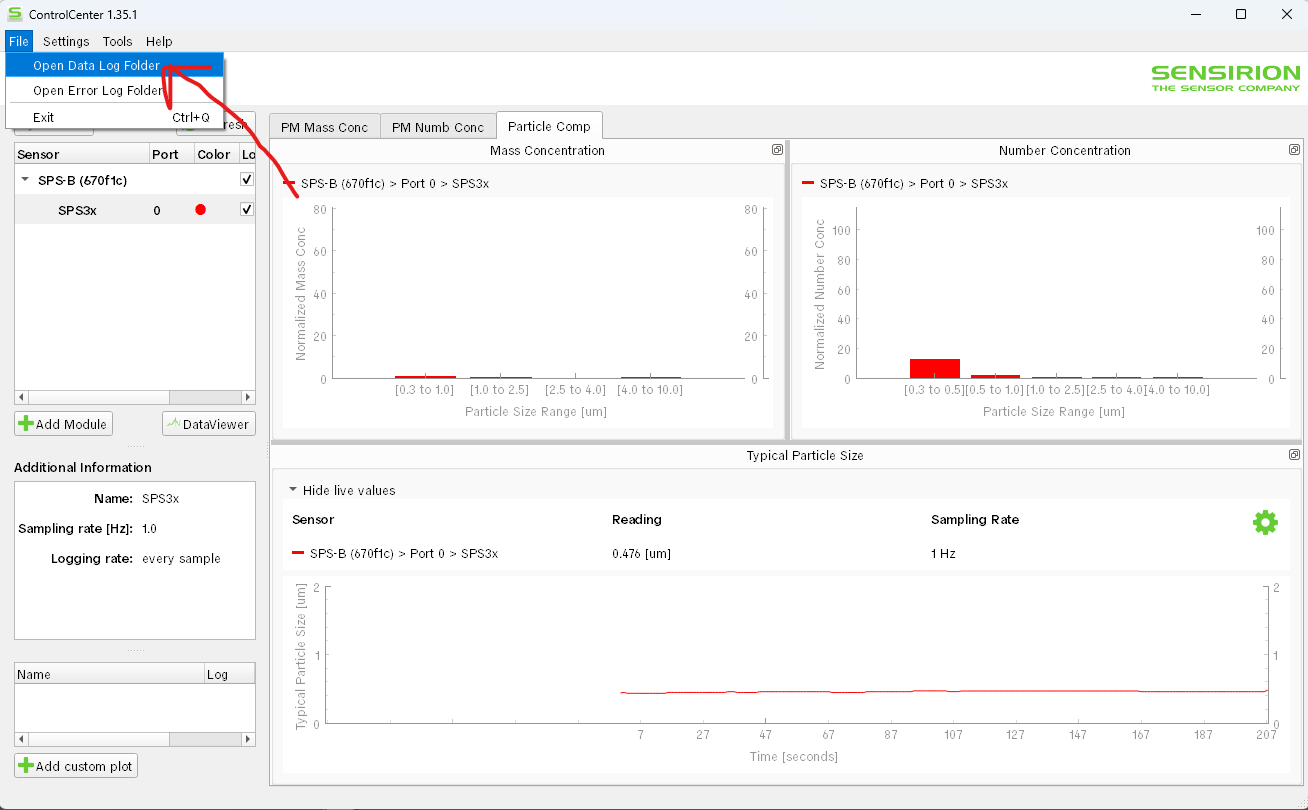Click the [0.3 to 1.0] label in Mass Concentration

pyautogui.click(x=425, y=390)
